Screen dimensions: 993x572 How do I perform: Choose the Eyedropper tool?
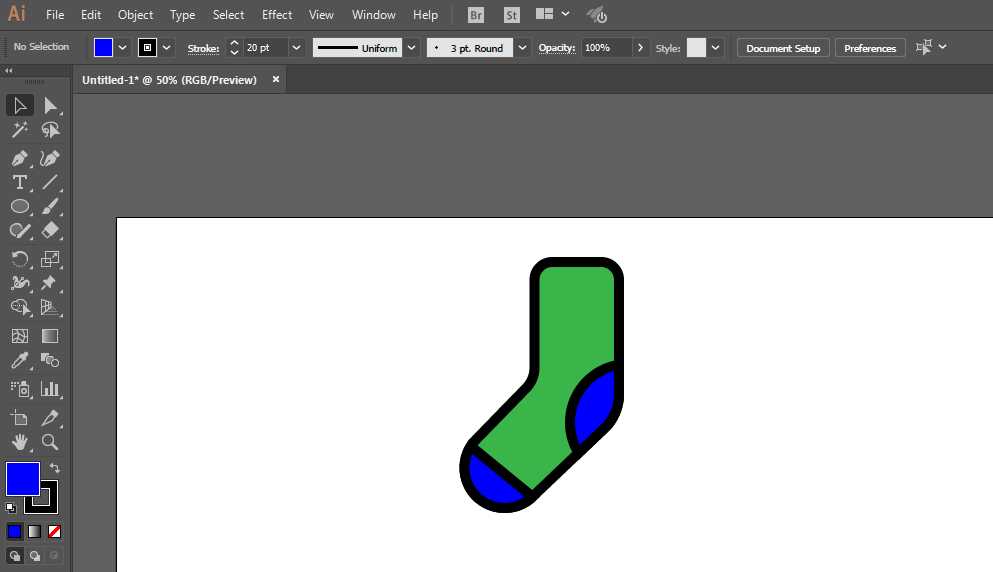tap(19, 361)
